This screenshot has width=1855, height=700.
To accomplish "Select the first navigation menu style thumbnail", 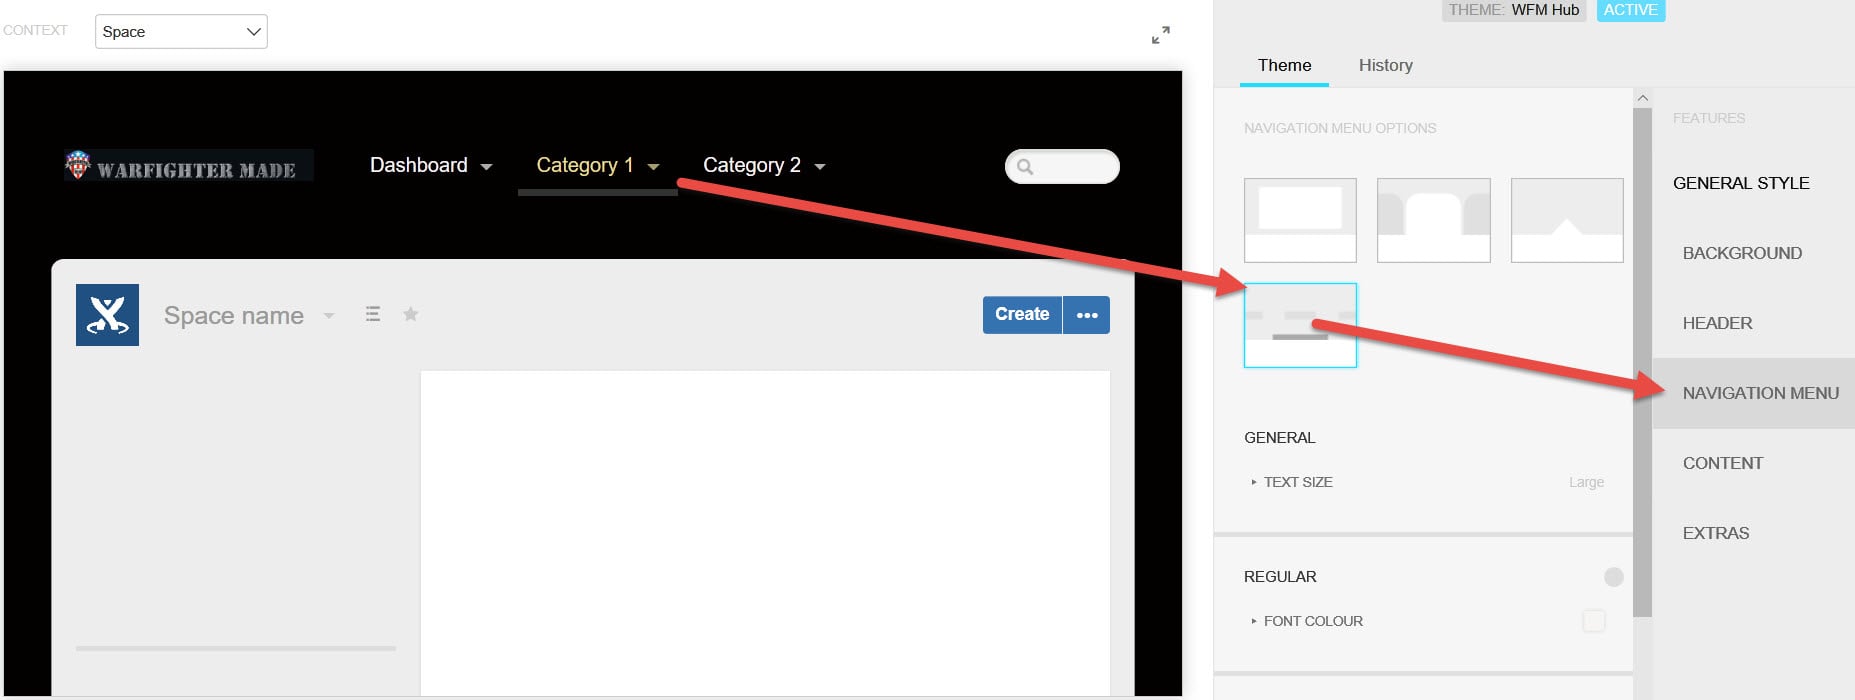I will click(x=1300, y=220).
